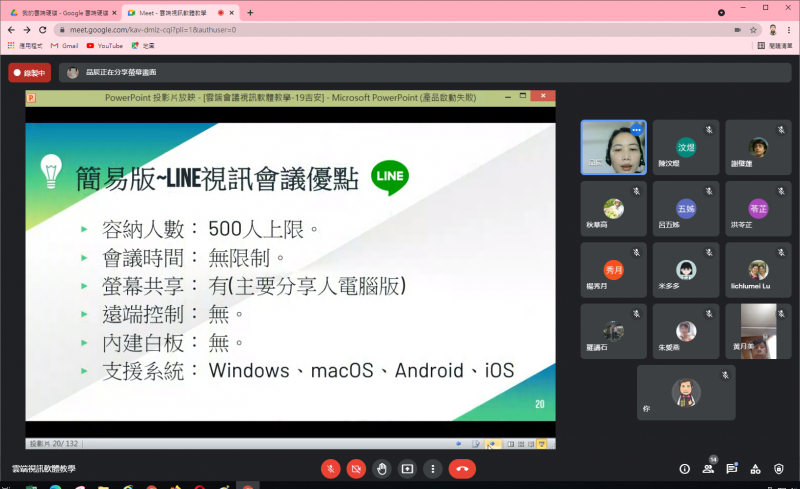This screenshot has height=489, width=800.
Task: Open meeting details info icon
Action: click(x=685, y=469)
